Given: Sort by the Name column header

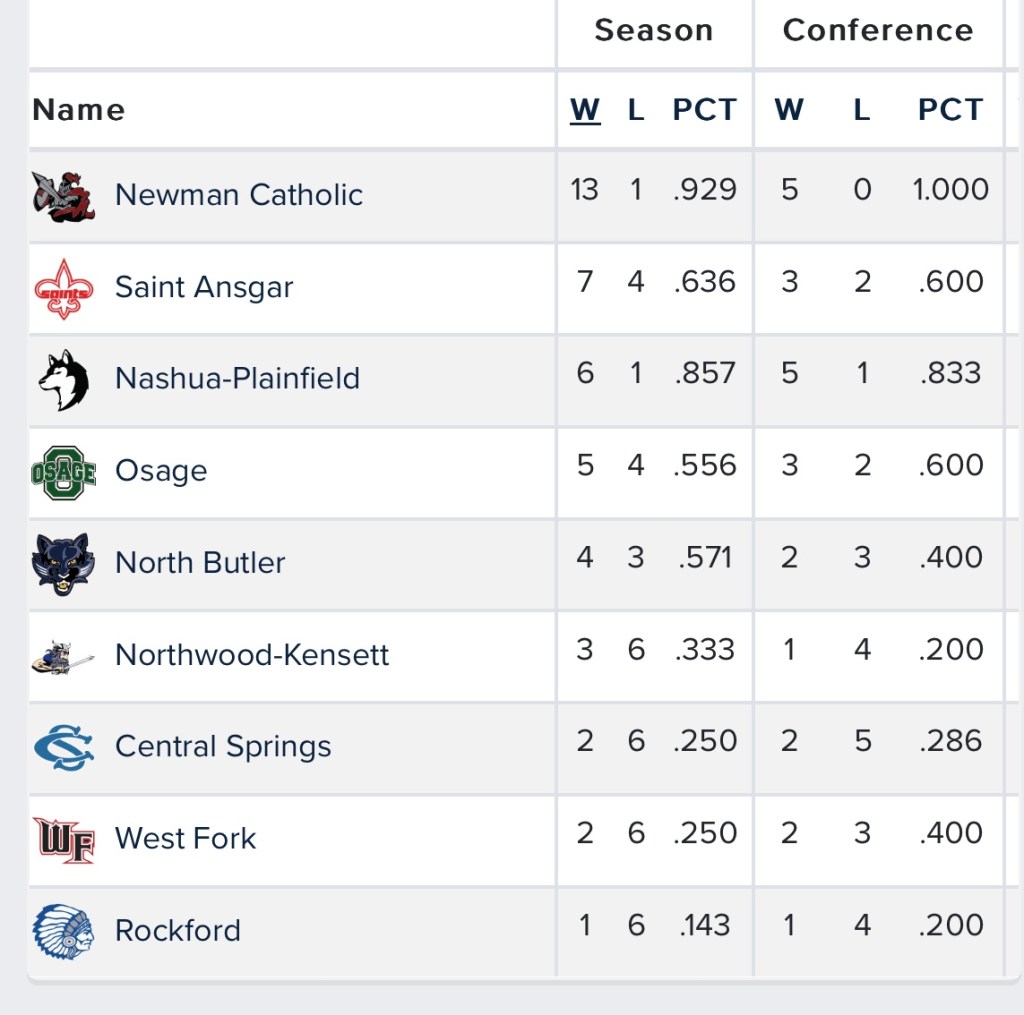Looking at the screenshot, I should click(79, 110).
